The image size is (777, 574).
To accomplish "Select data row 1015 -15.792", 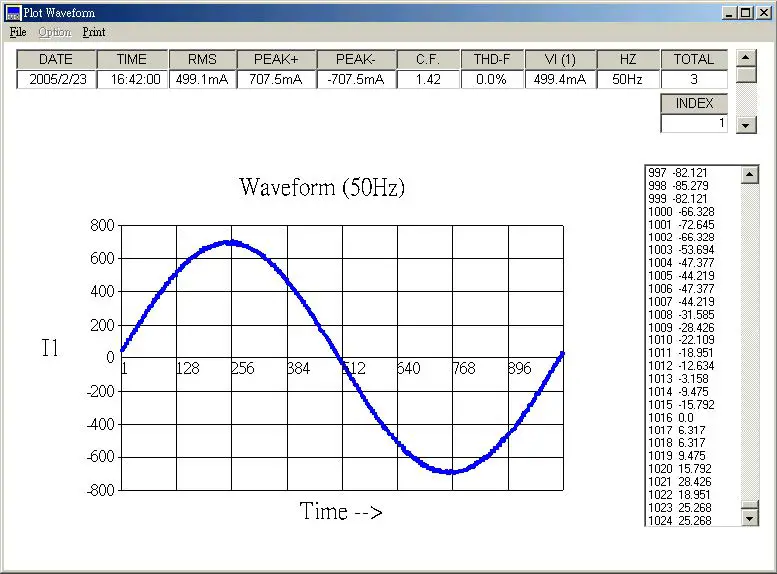I will pos(694,404).
